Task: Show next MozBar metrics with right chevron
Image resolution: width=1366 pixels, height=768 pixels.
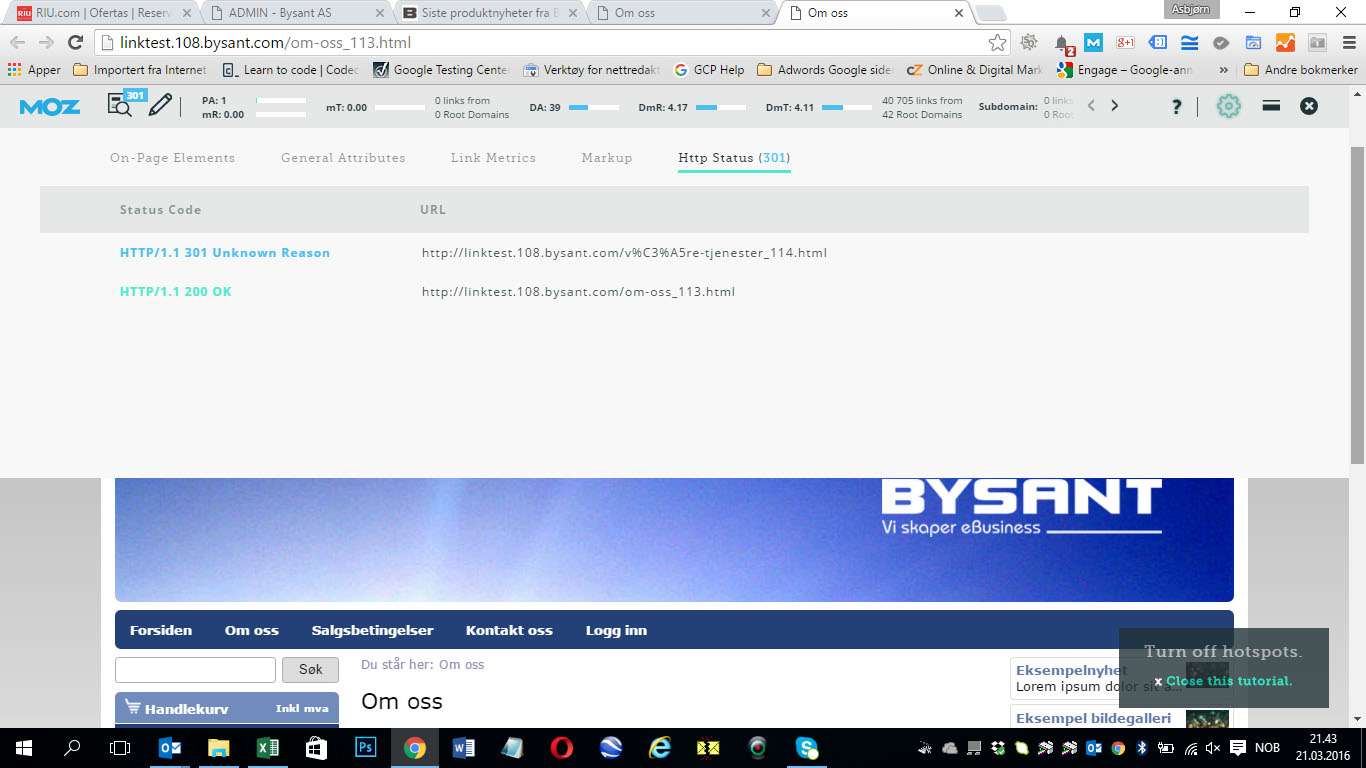Action: coord(1115,106)
